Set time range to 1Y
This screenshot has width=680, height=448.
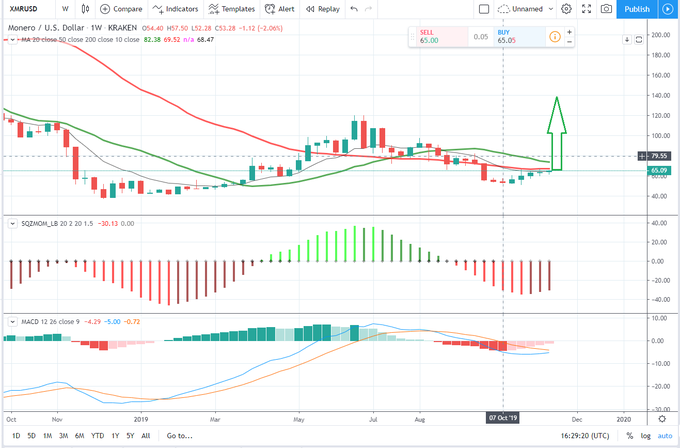tap(115, 435)
